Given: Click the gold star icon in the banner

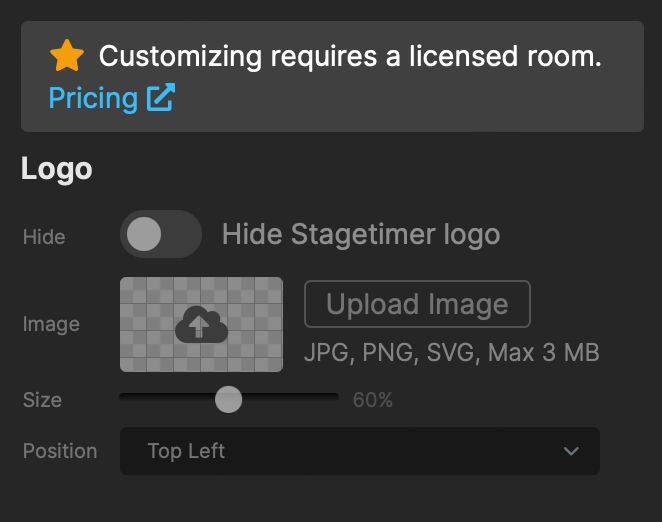Looking at the screenshot, I should (x=67, y=57).
